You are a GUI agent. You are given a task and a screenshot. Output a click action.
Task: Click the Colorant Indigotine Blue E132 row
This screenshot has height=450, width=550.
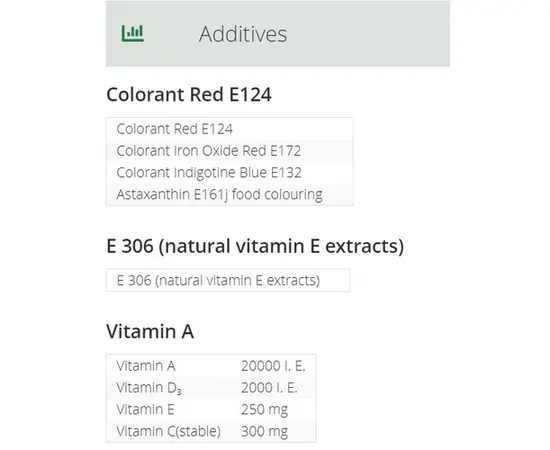(230, 172)
